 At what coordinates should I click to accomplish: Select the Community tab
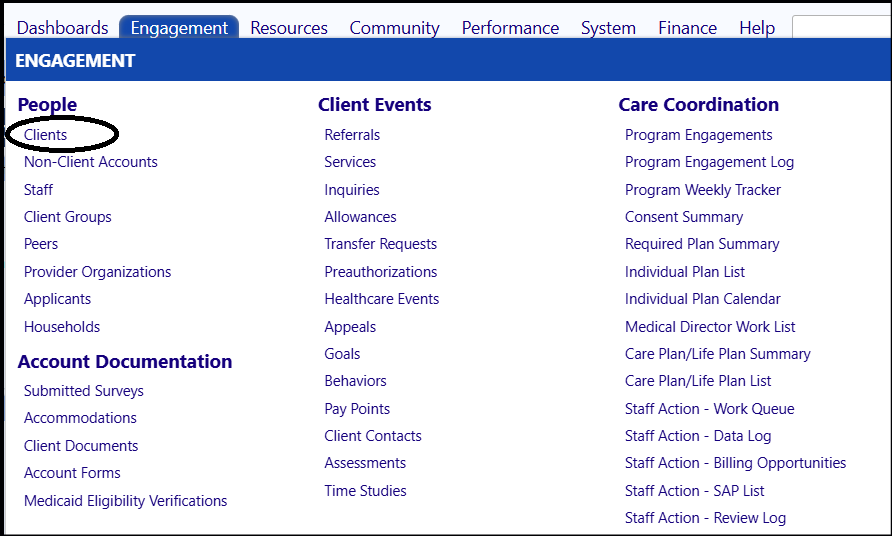coord(394,28)
